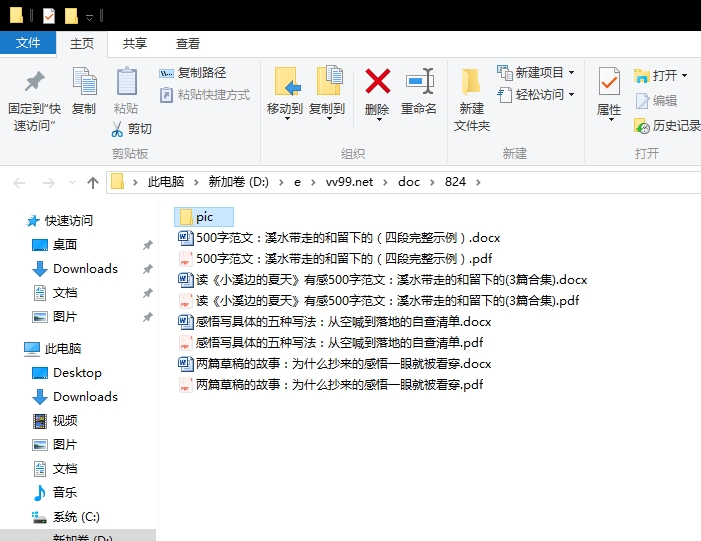The height and width of the screenshot is (541, 701).
Task: Switch to the 查看 (View) tab
Action: tap(187, 43)
